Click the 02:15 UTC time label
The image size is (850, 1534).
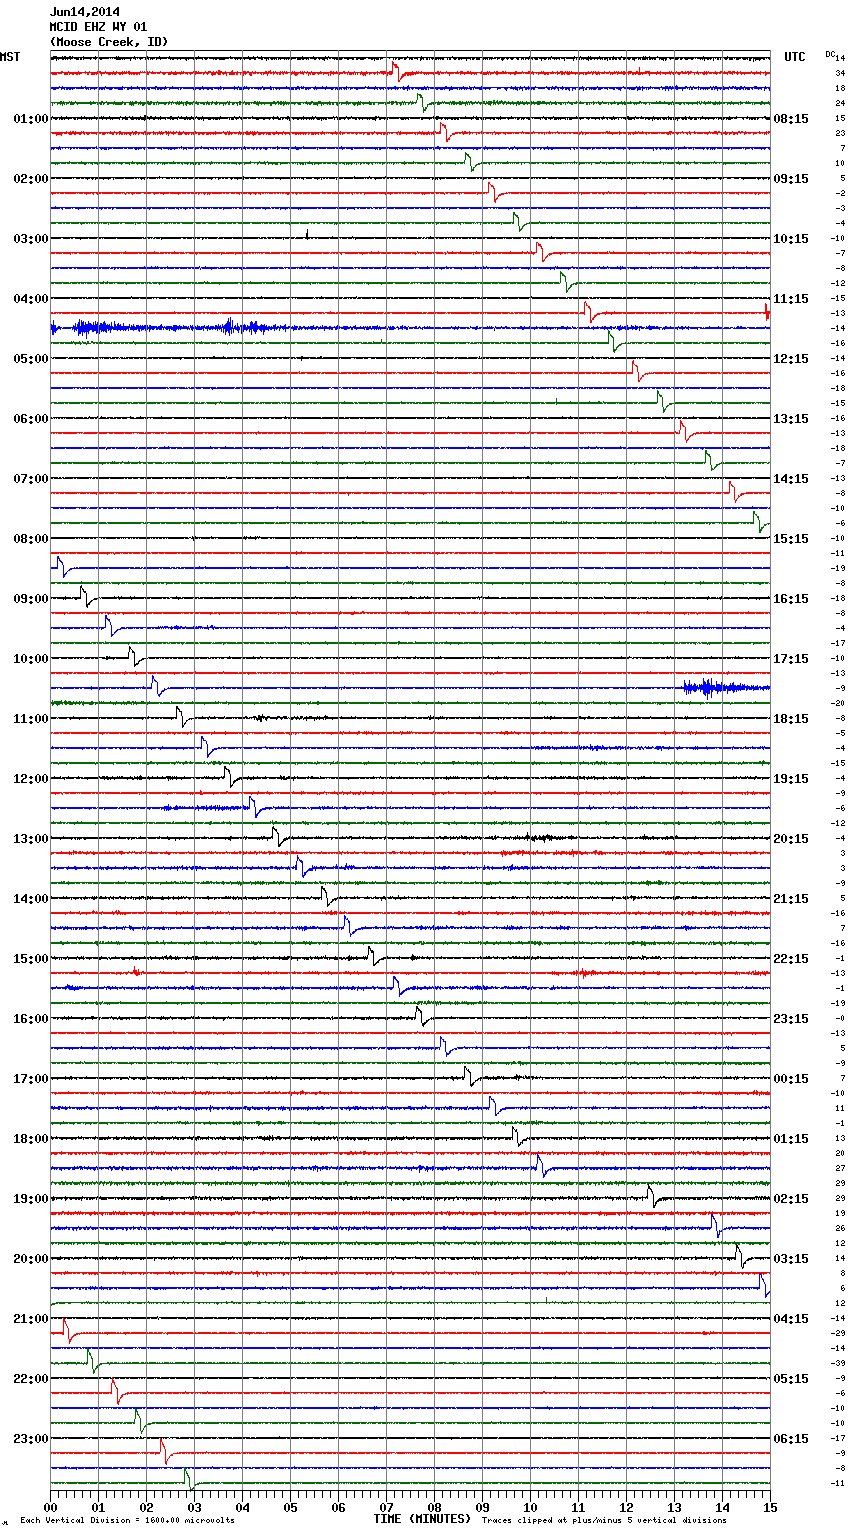pos(791,1199)
